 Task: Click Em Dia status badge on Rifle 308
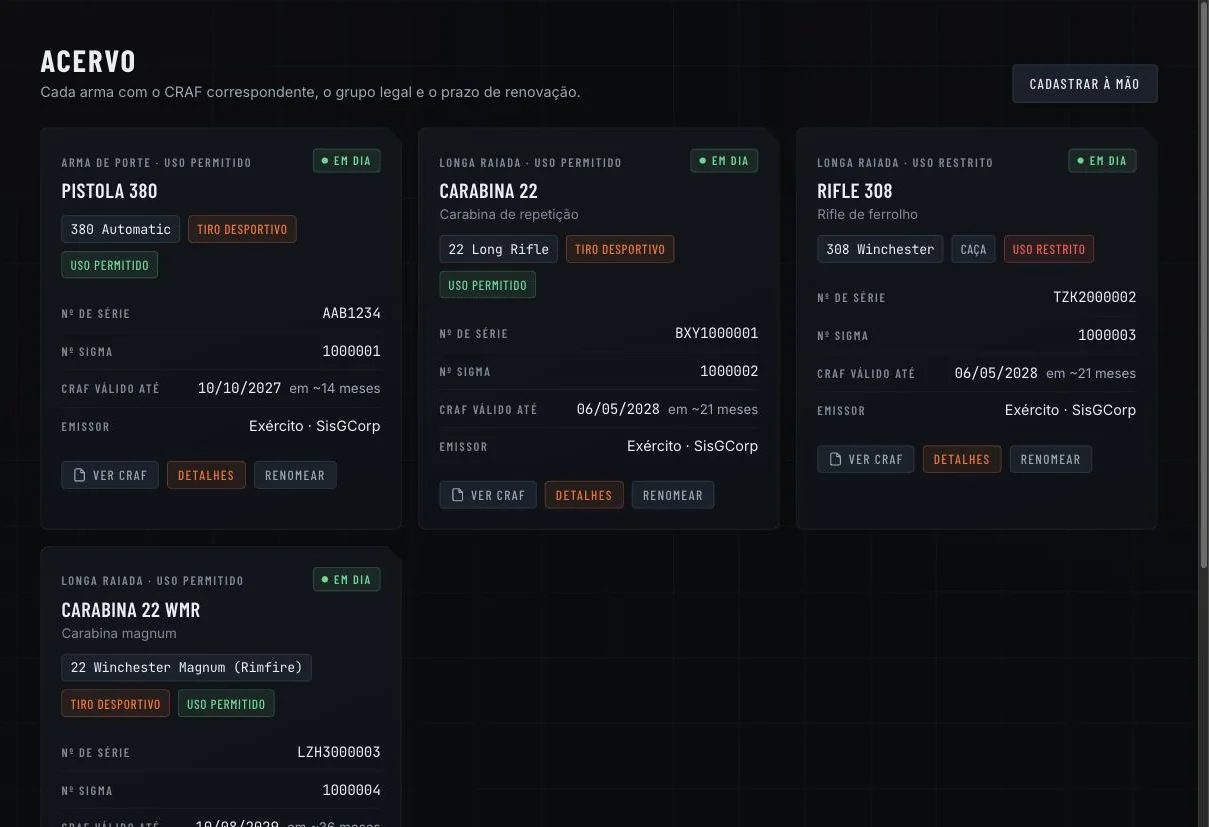1102,160
